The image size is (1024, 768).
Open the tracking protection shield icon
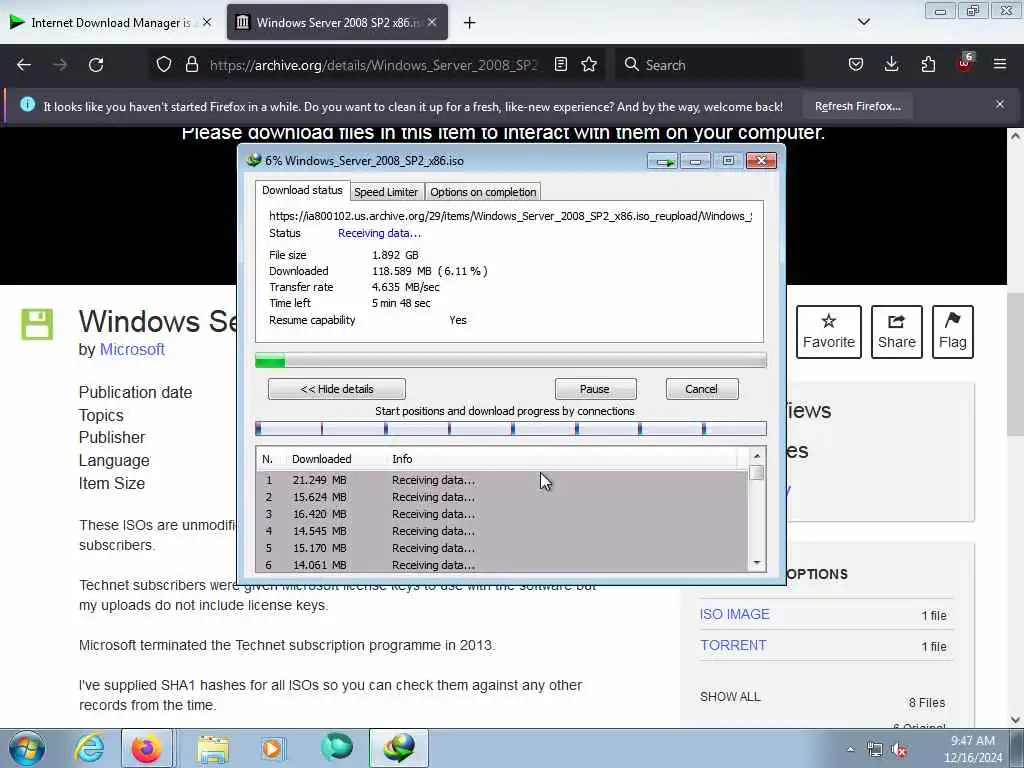click(x=164, y=65)
